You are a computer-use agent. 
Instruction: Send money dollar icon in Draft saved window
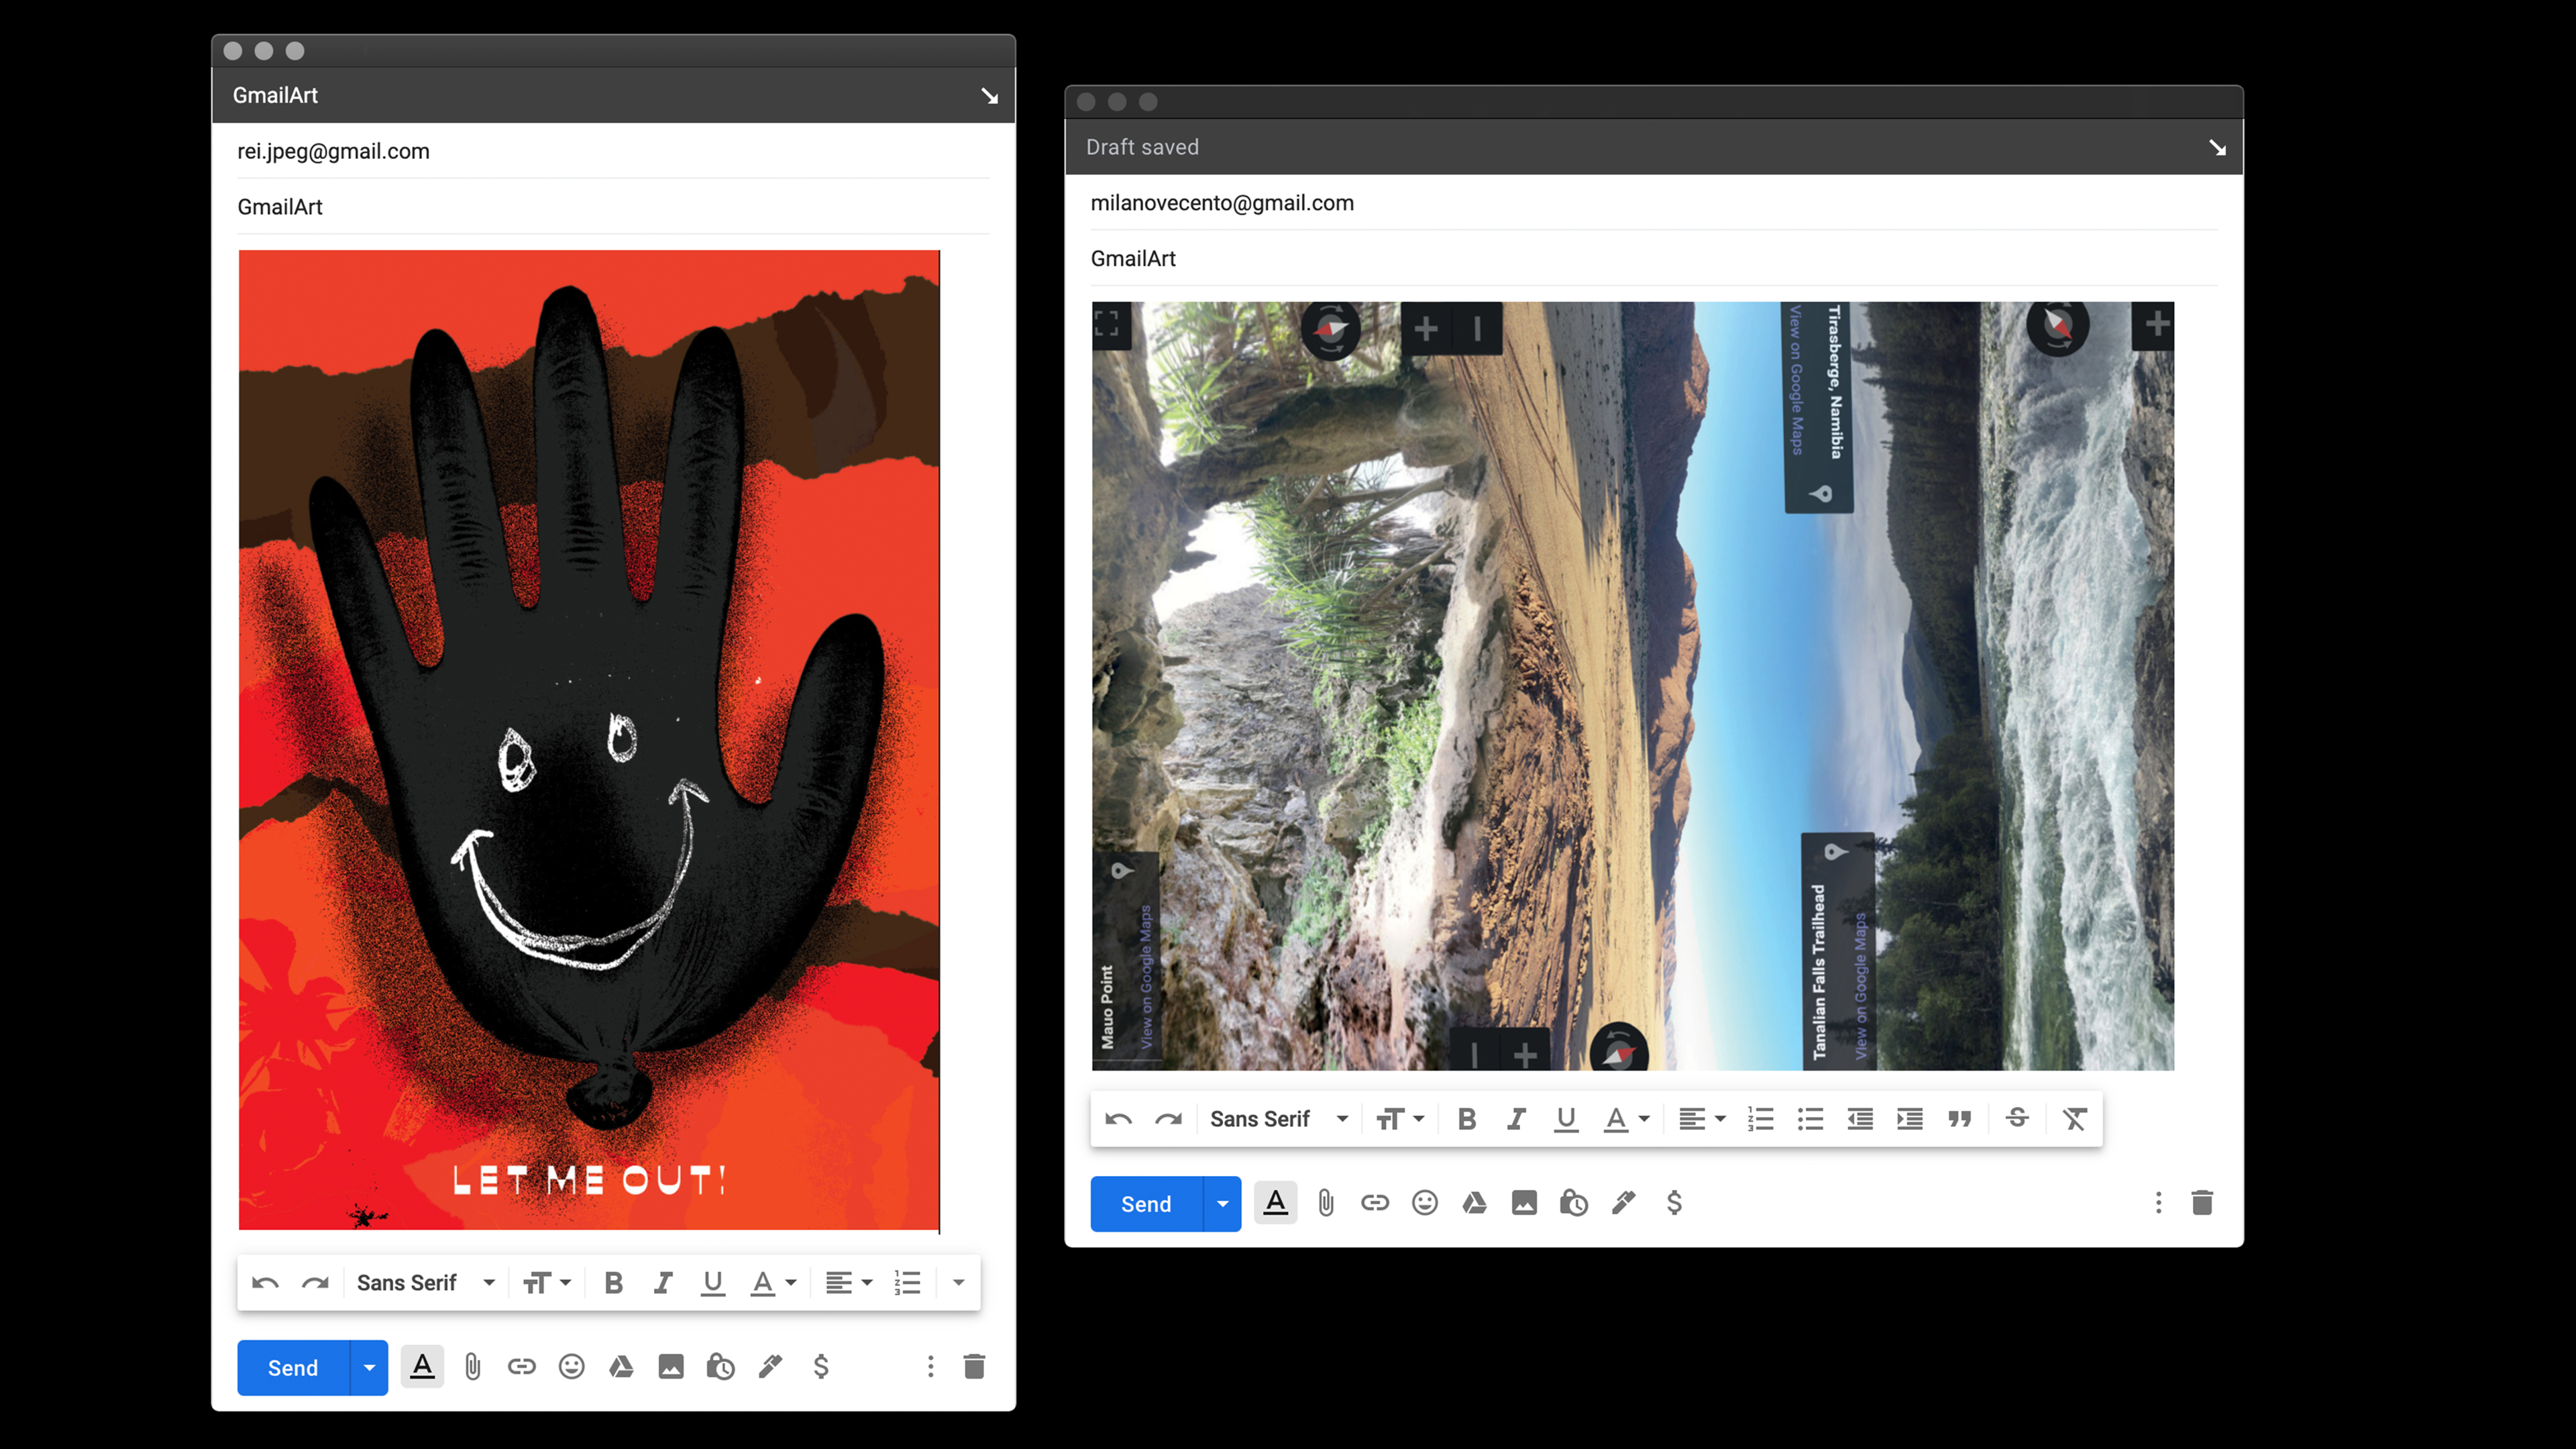pos(1674,1202)
